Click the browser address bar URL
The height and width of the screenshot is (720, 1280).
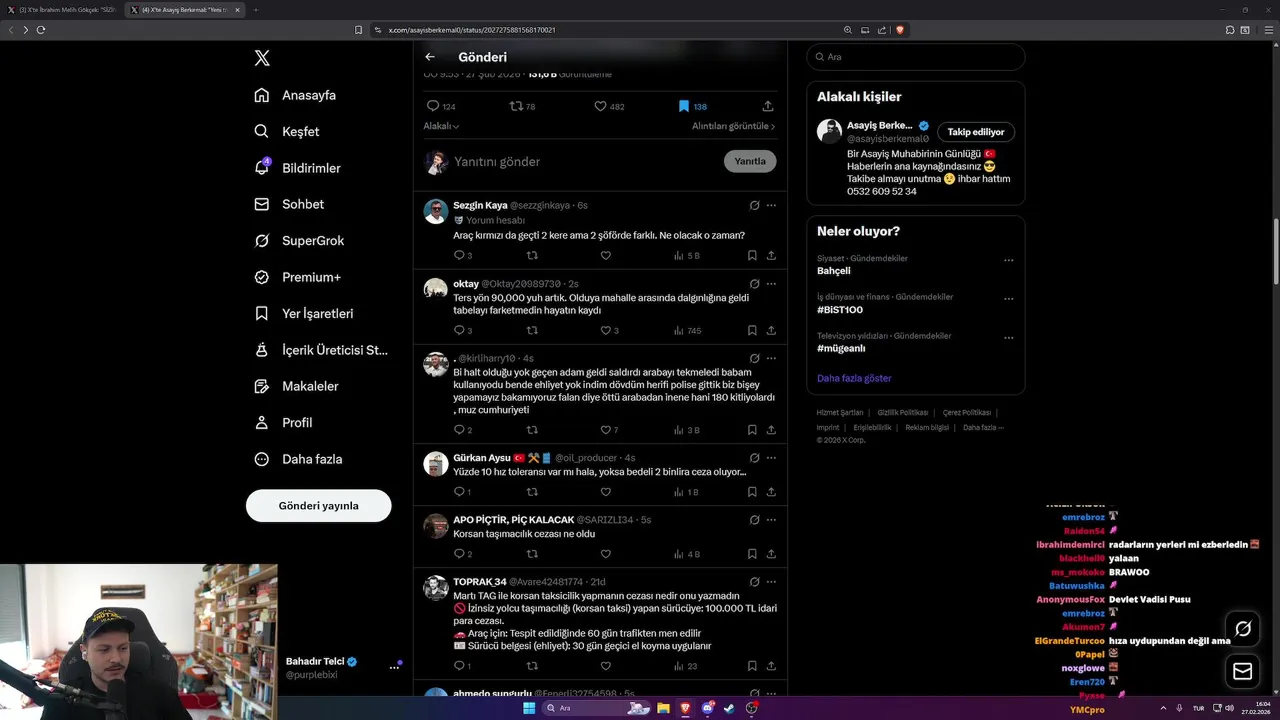point(472,30)
